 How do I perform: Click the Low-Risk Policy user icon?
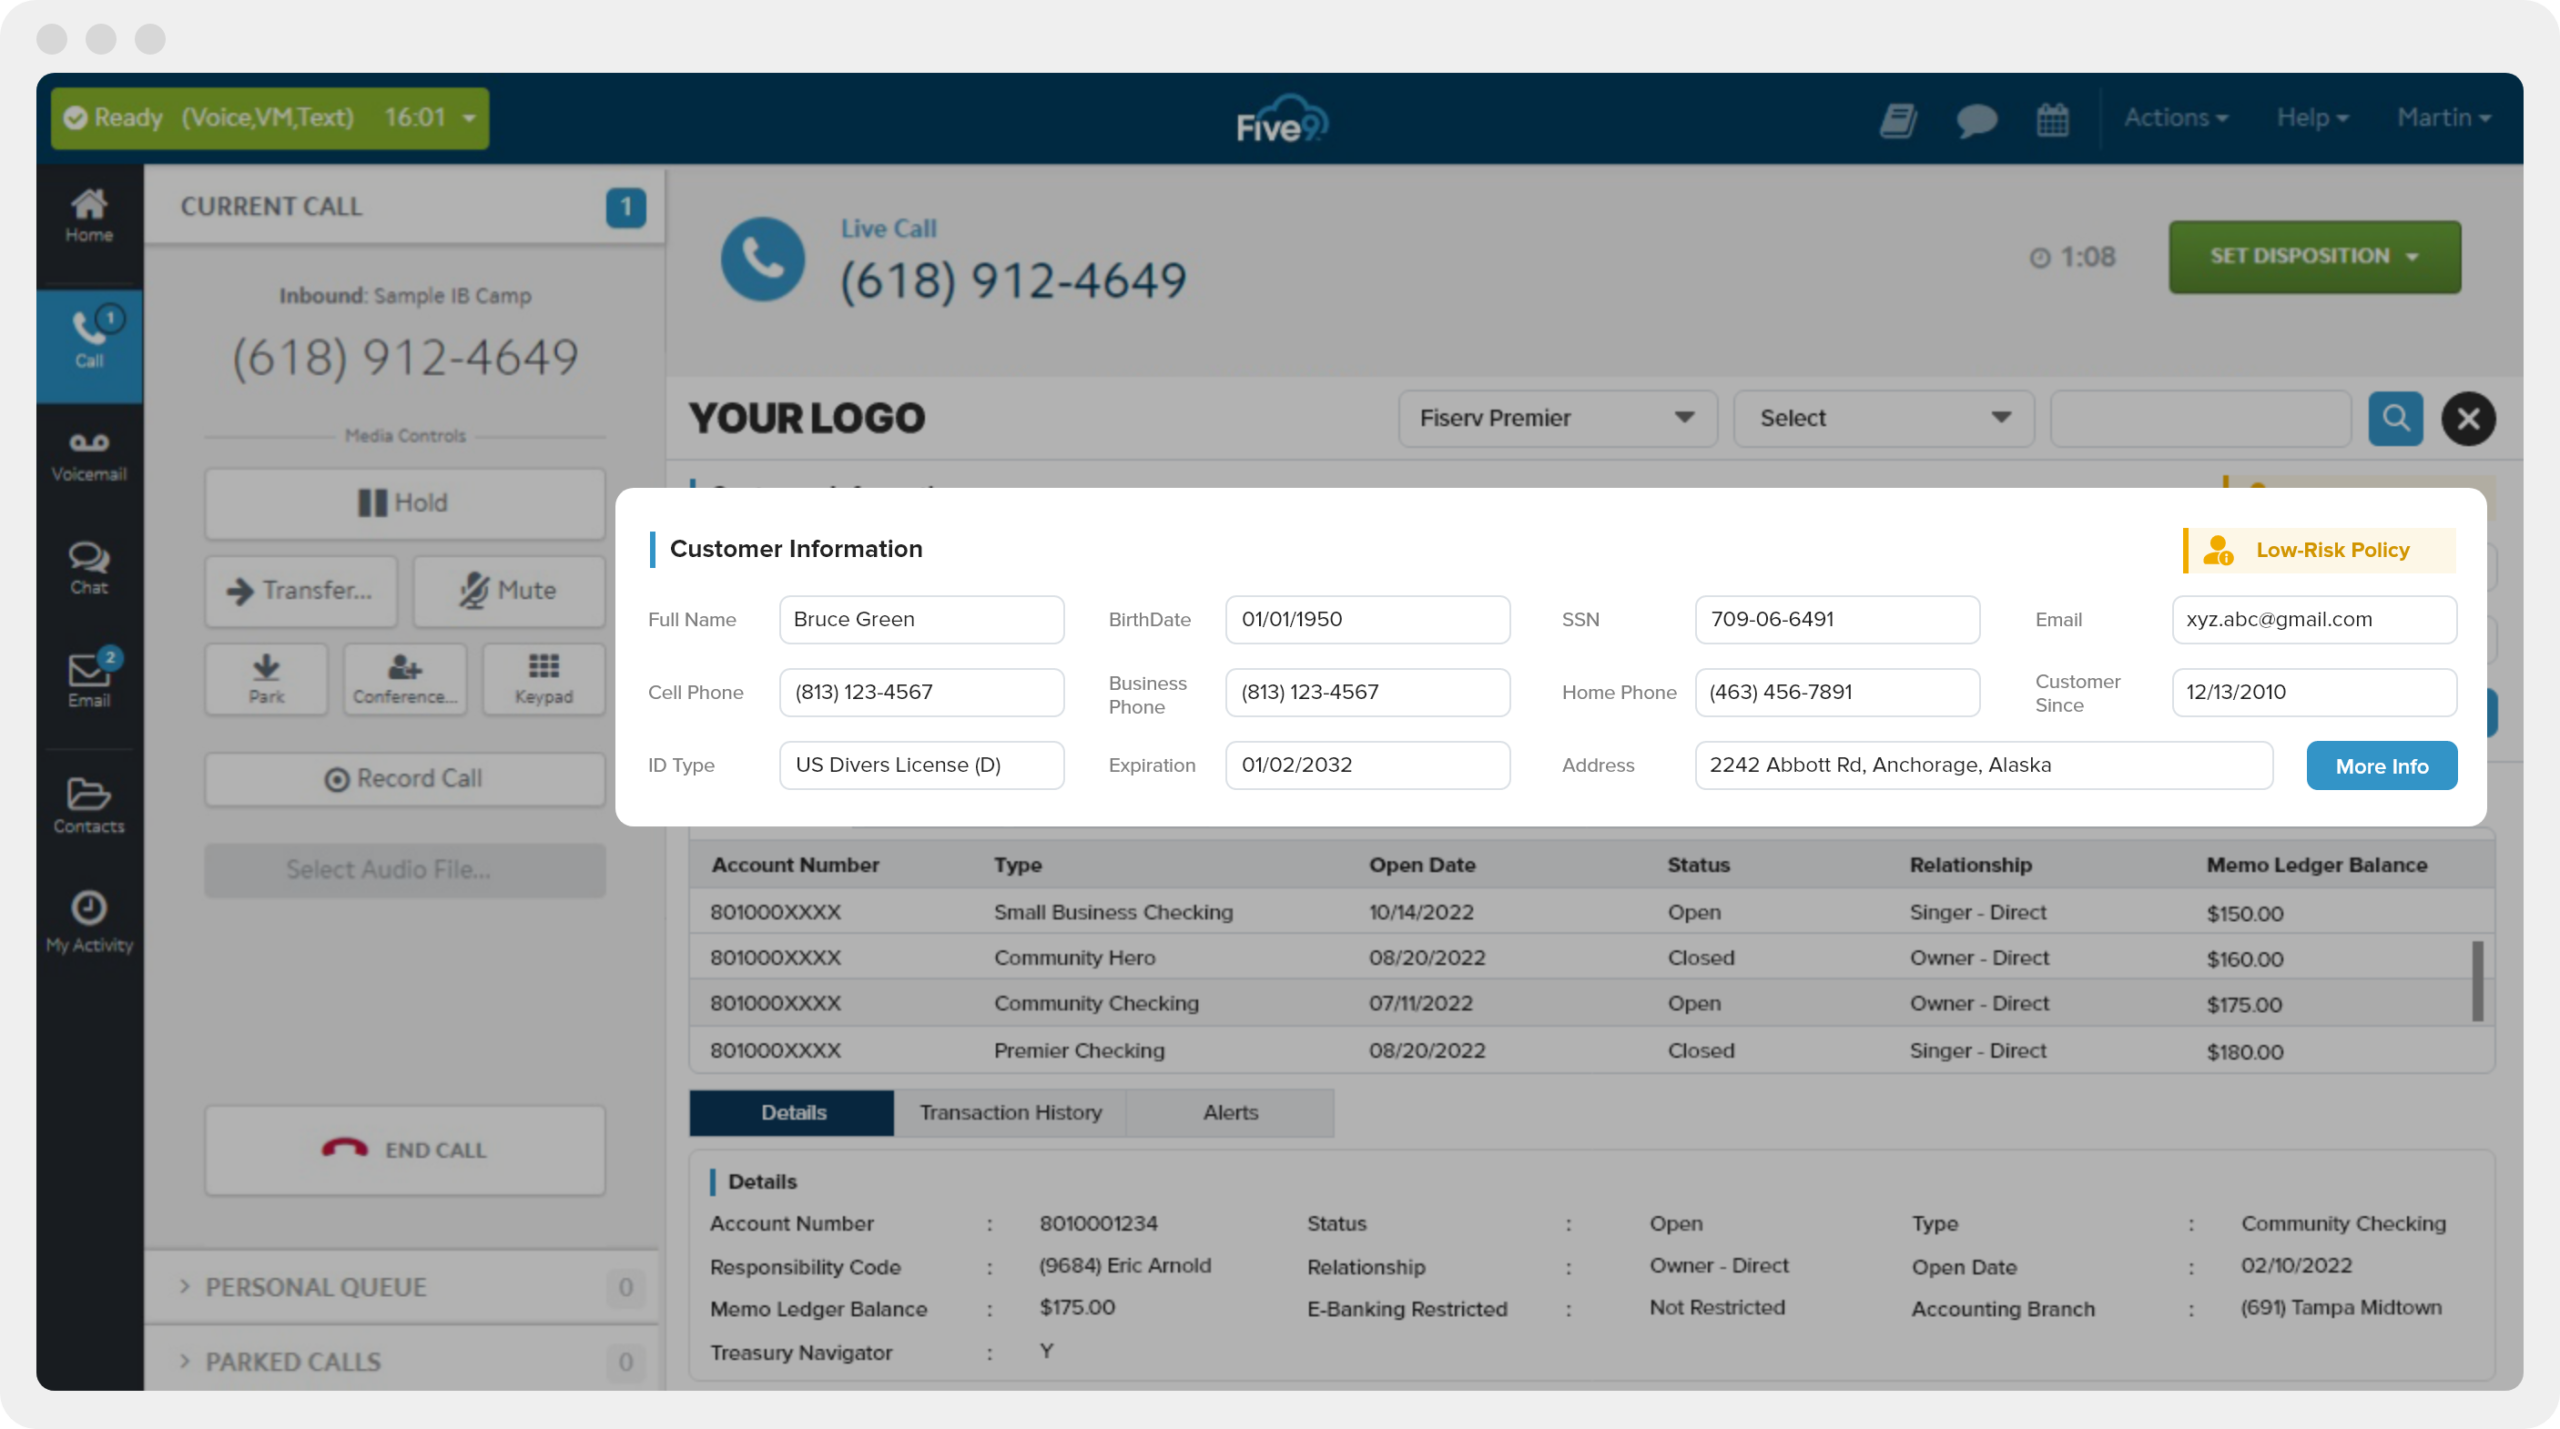pyautogui.click(x=2218, y=550)
